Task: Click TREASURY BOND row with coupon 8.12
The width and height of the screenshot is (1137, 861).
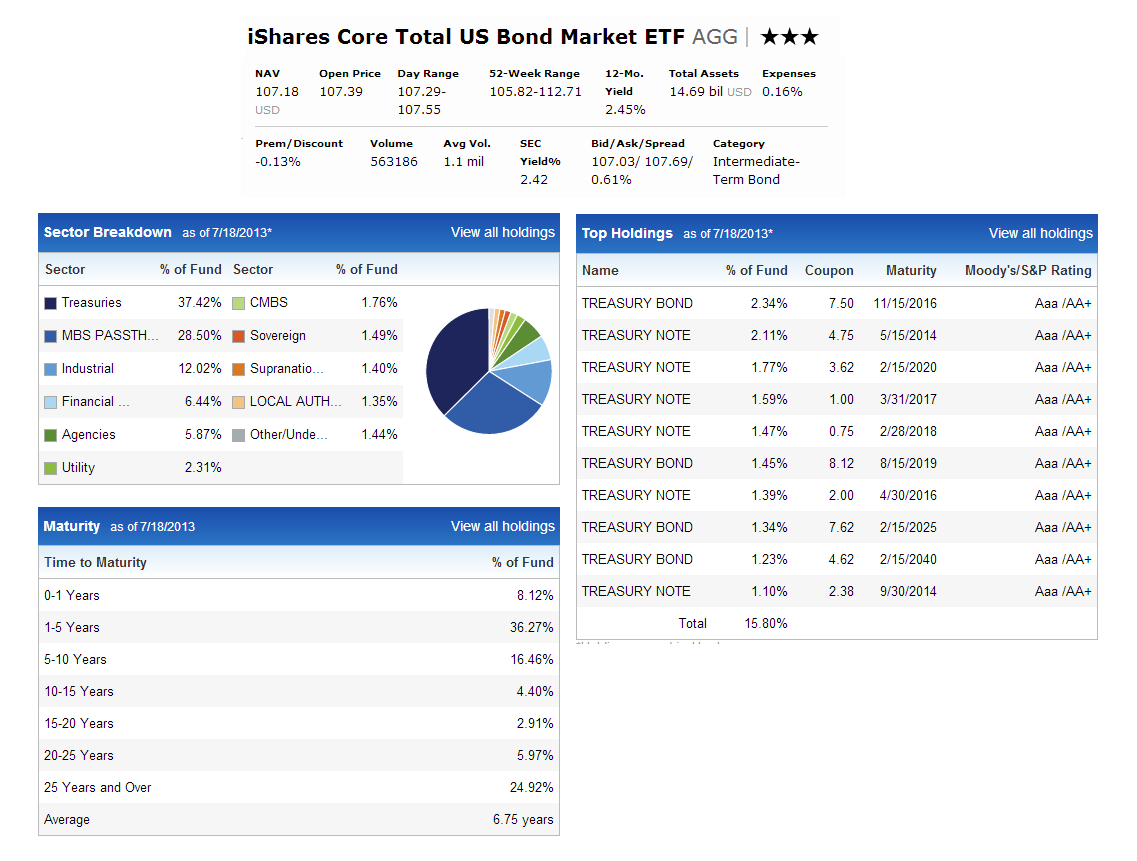Action: (x=836, y=463)
